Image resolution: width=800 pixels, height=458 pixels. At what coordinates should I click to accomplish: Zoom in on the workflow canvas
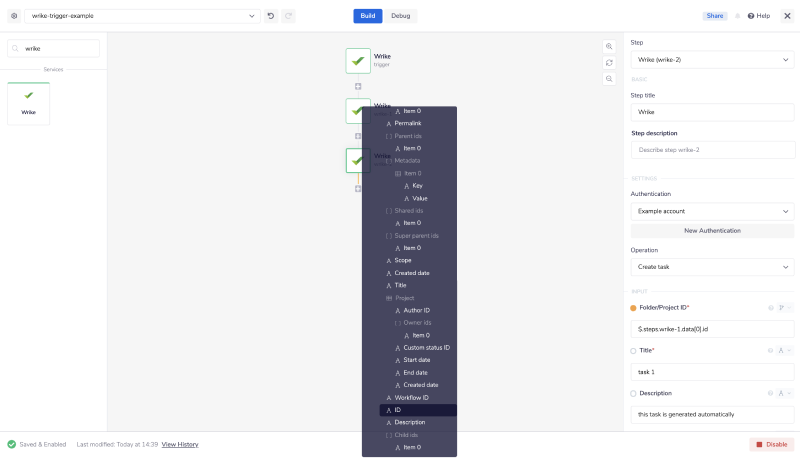pyautogui.click(x=609, y=46)
